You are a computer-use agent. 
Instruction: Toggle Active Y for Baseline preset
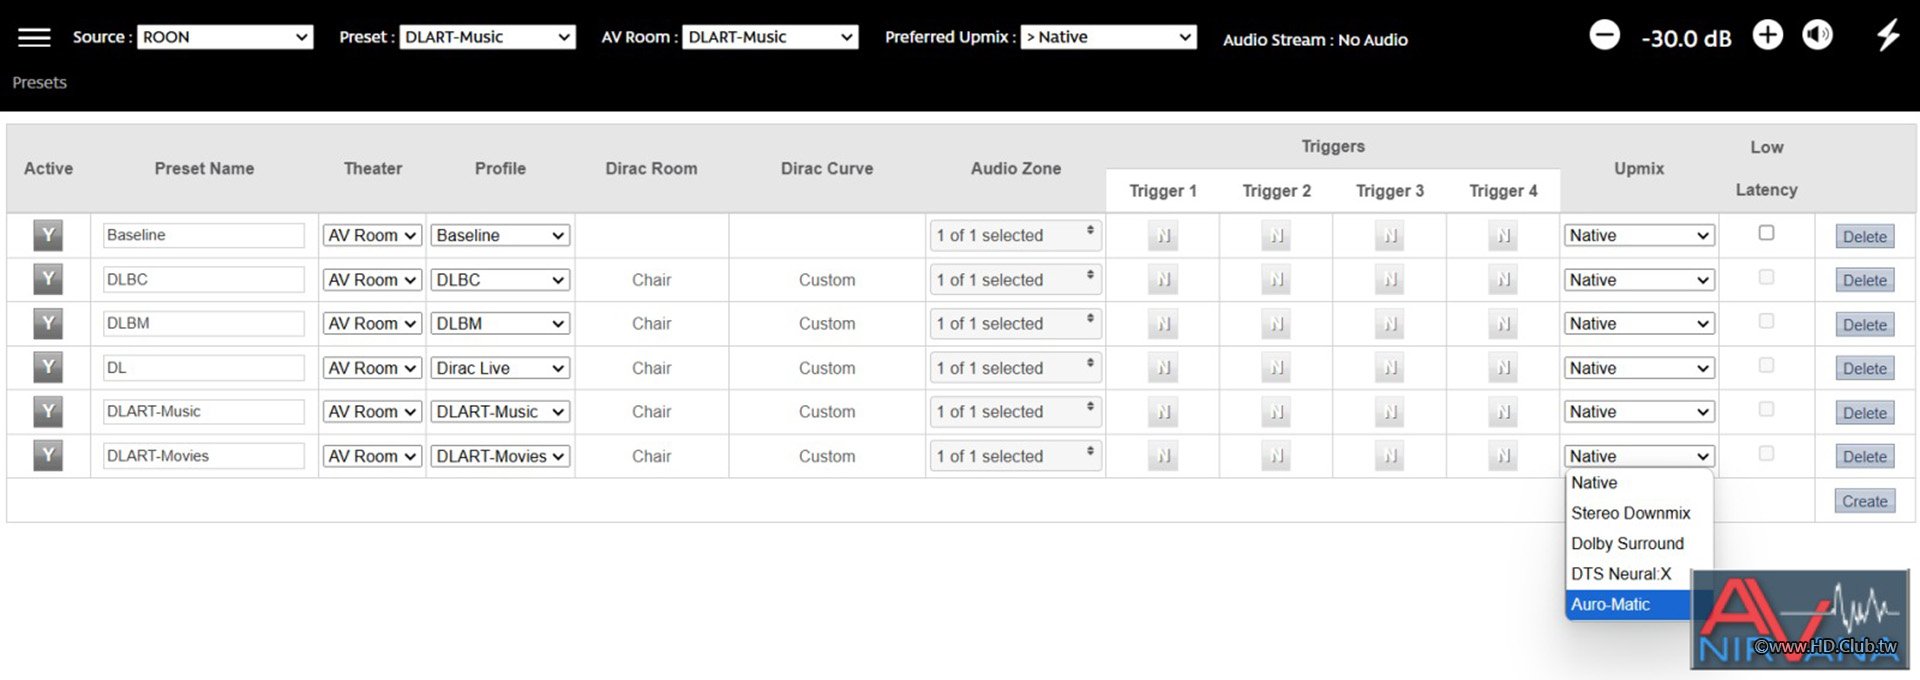[x=48, y=235]
